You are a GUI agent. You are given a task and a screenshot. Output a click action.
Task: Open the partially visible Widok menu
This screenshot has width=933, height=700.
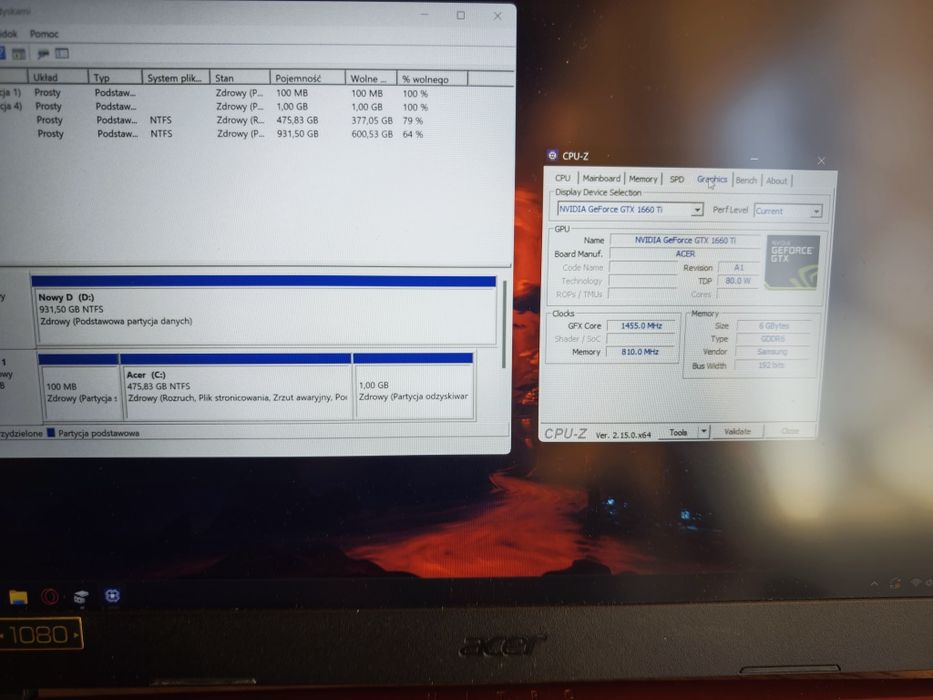click(x=8, y=34)
